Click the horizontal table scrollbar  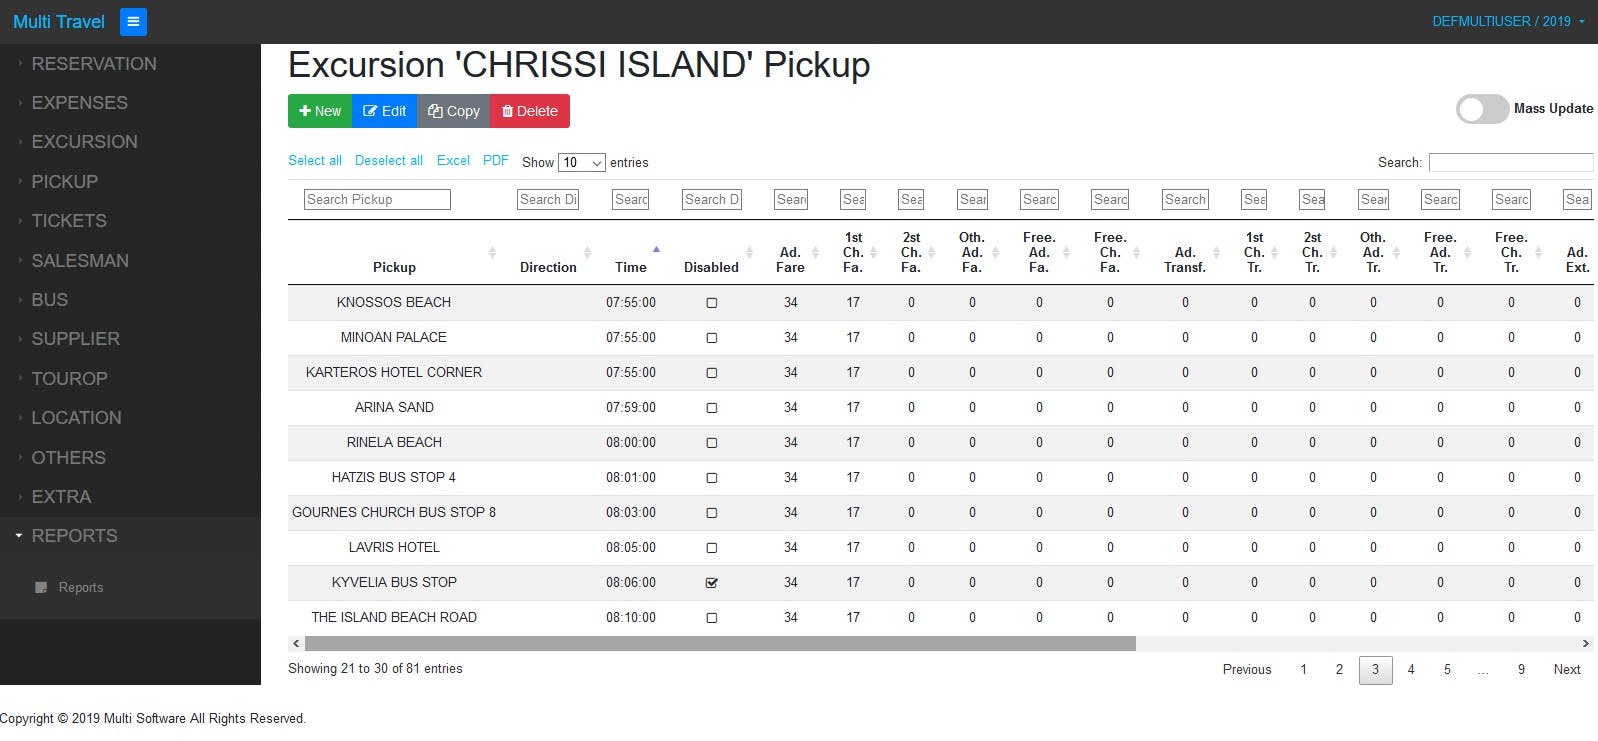[720, 644]
